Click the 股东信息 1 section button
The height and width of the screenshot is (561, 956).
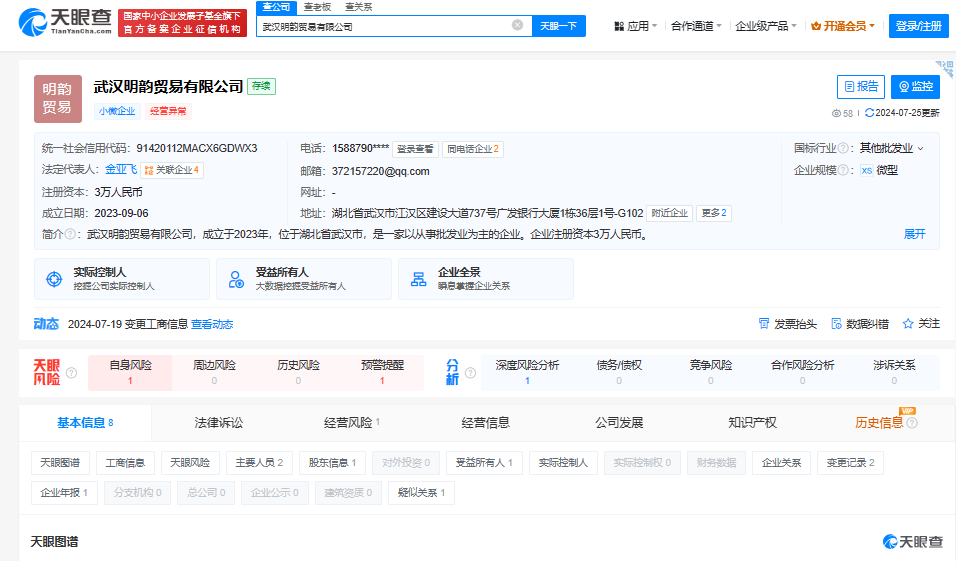click(332, 463)
